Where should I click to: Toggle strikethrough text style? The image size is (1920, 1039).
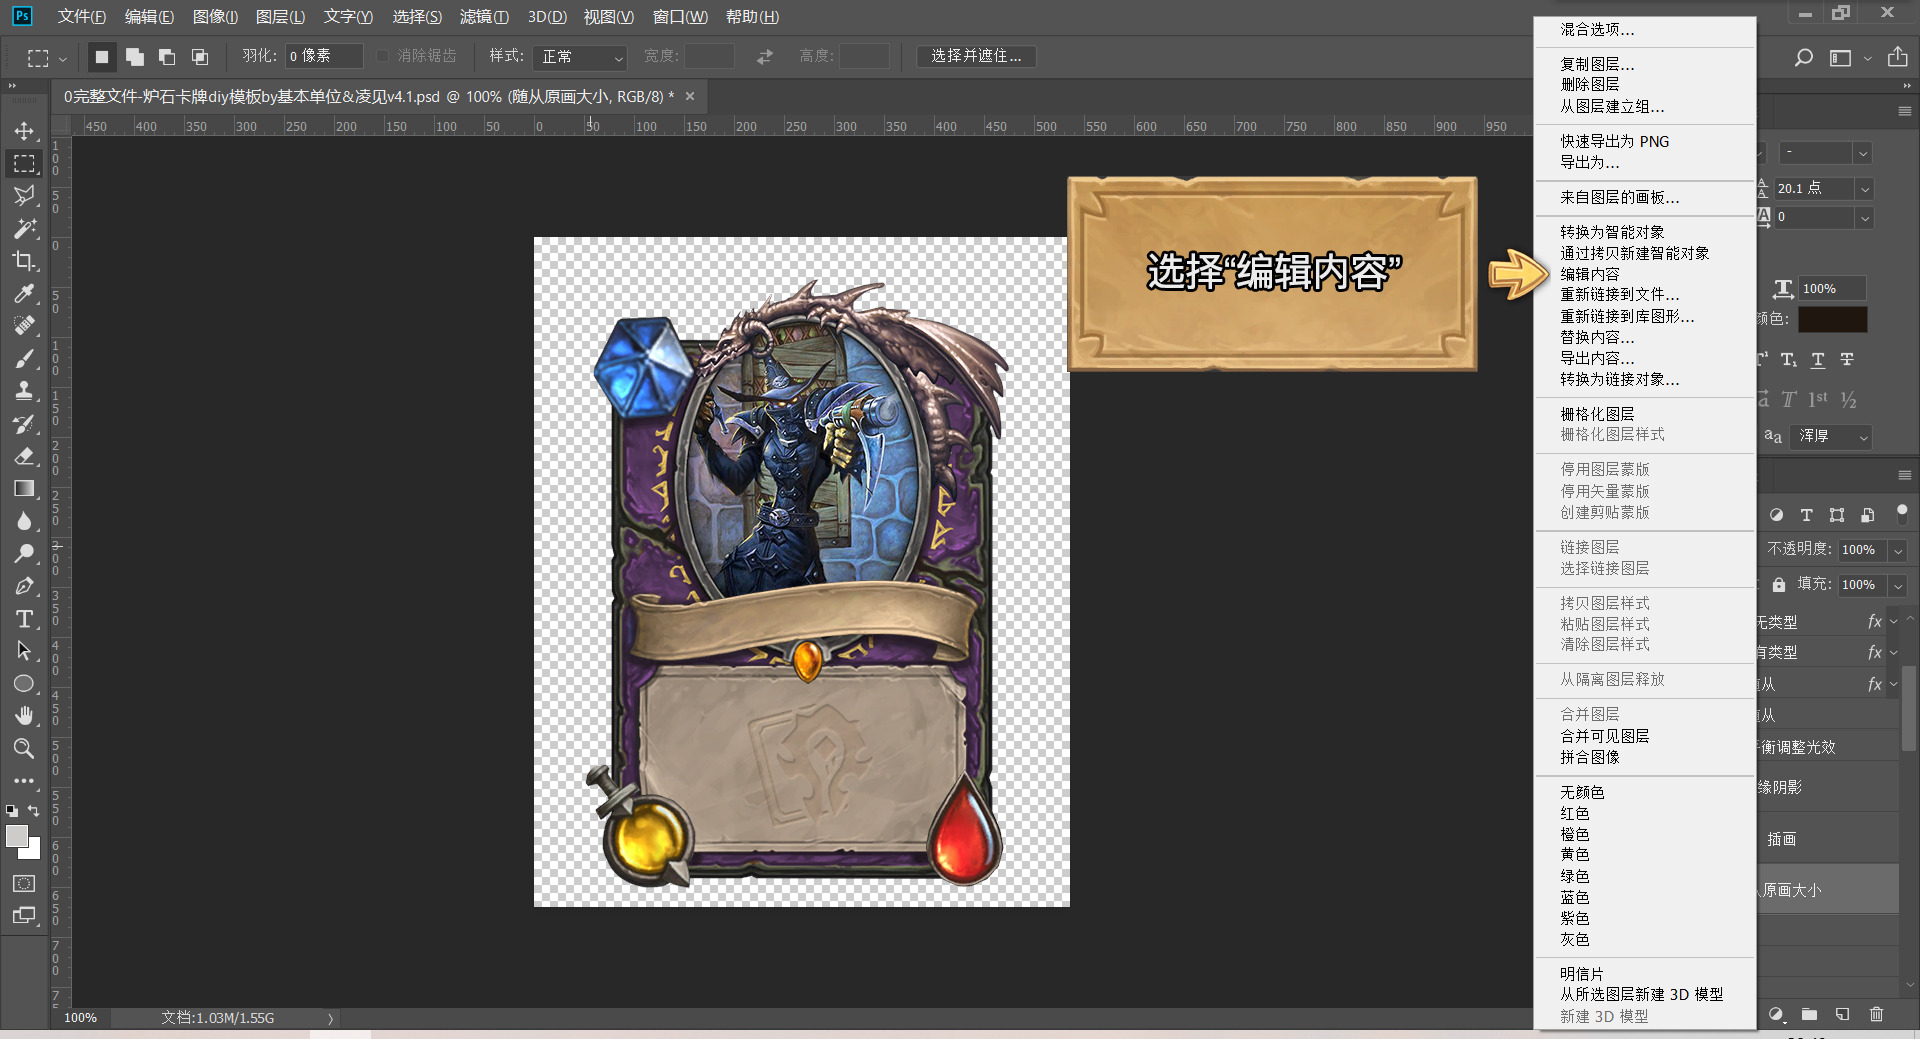click(x=1847, y=360)
